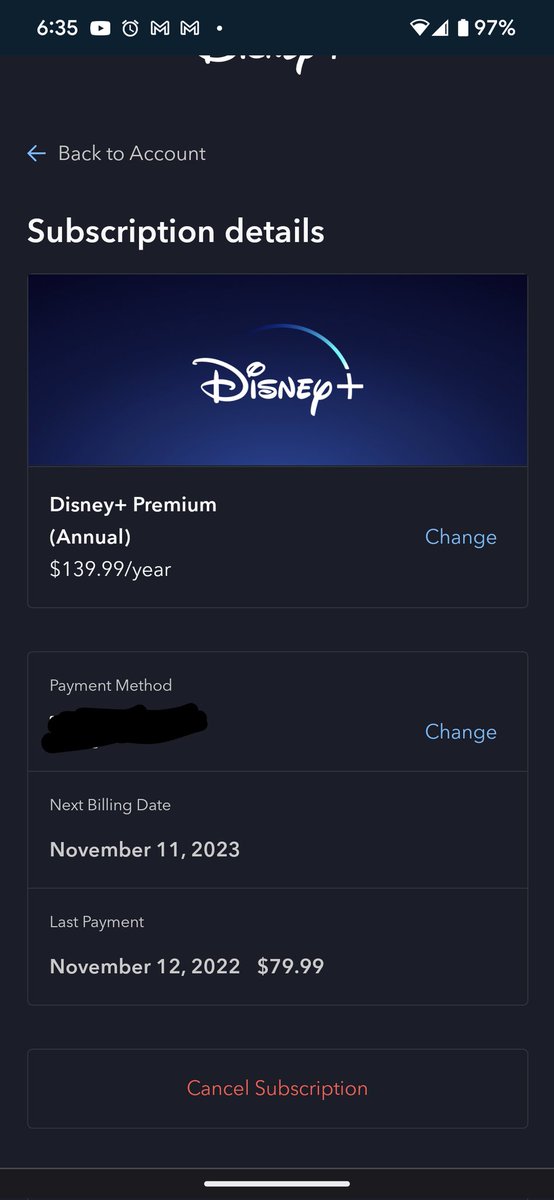The height and width of the screenshot is (1200, 554).
Task: Tap the alarm clock icon in status bar
Action: (x=130, y=28)
